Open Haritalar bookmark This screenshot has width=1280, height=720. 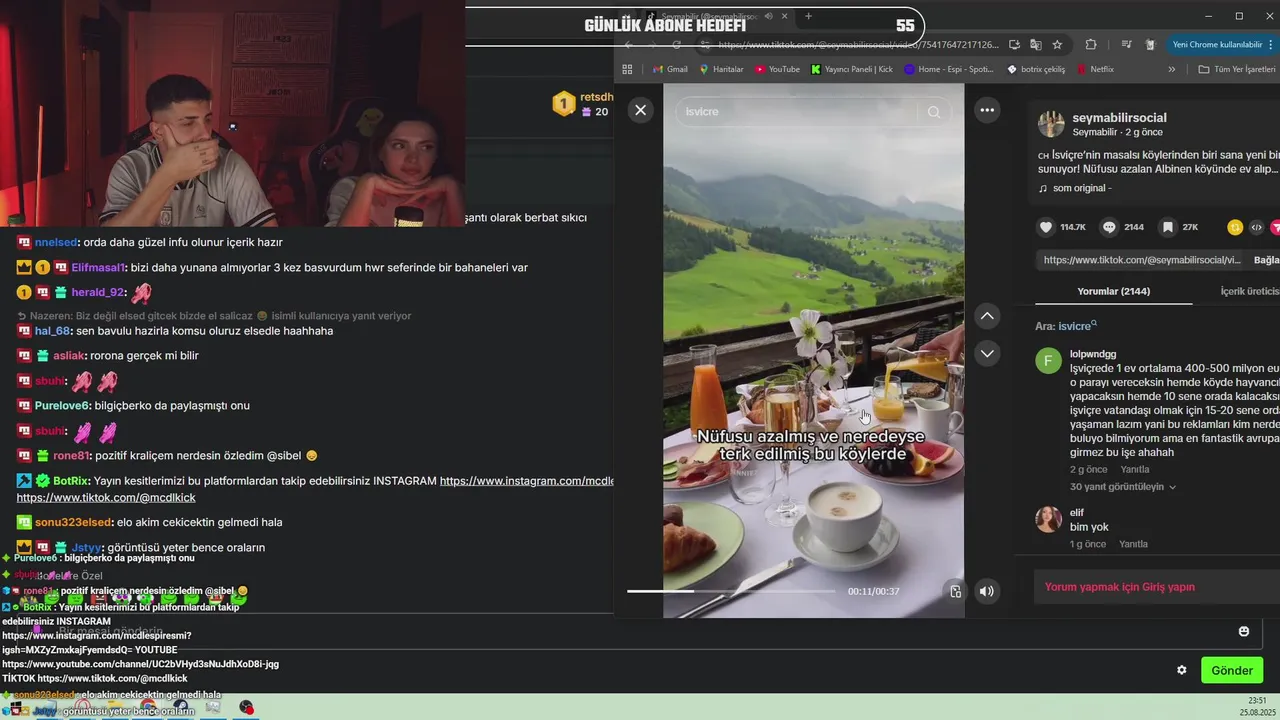[721, 69]
